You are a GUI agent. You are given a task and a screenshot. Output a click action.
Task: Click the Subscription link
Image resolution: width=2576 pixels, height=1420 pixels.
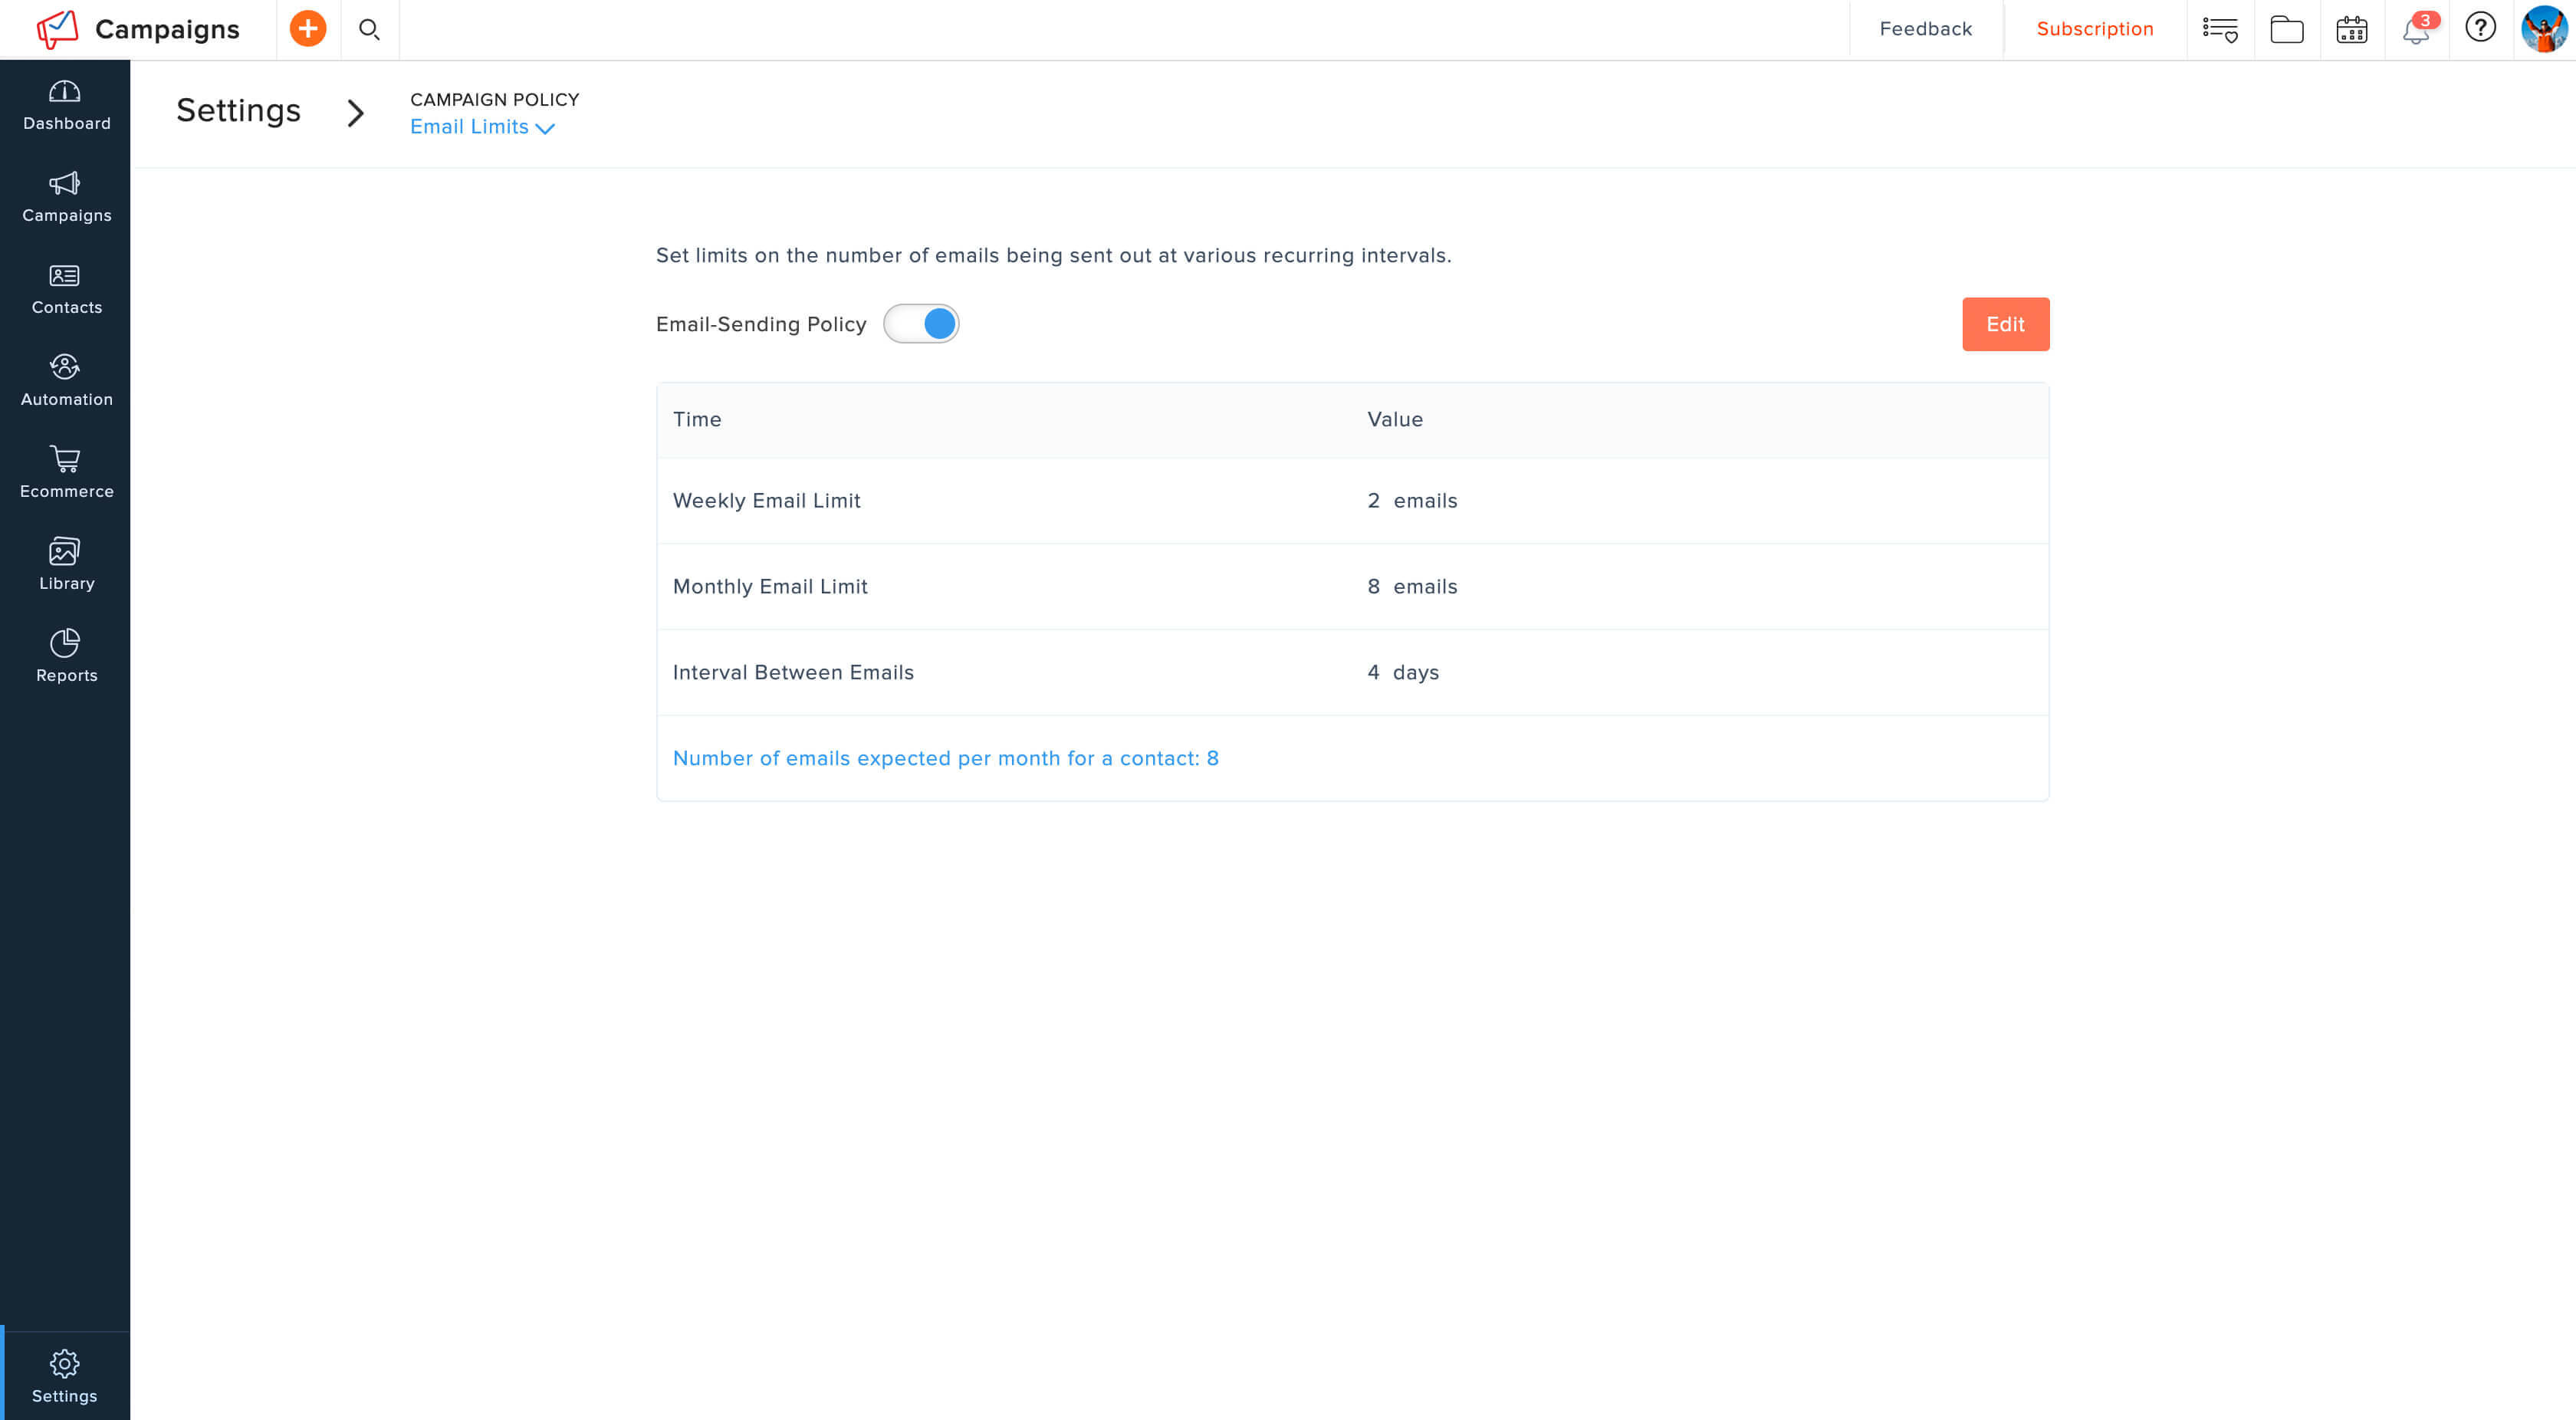click(x=2094, y=29)
